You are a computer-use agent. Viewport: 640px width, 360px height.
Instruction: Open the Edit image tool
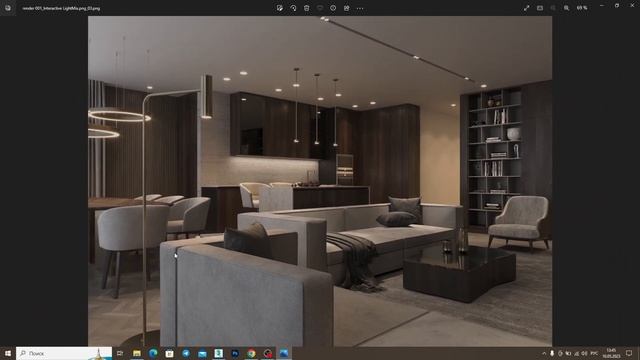coord(280,8)
